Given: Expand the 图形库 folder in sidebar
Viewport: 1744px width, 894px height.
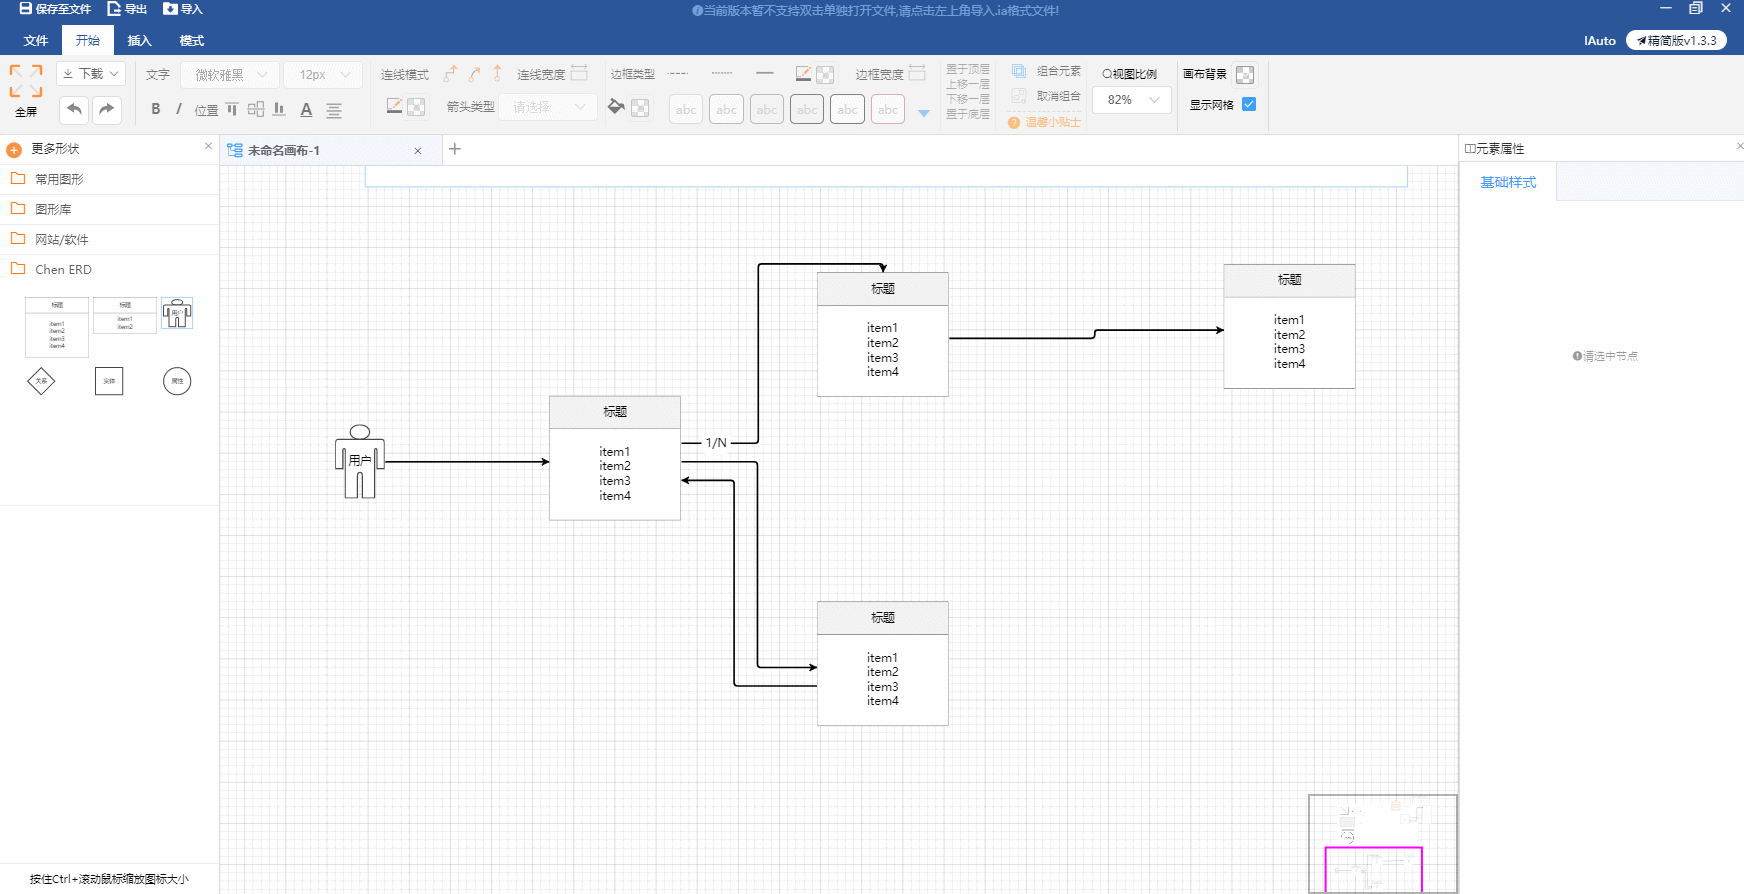Looking at the screenshot, I should pyautogui.click(x=53, y=209).
